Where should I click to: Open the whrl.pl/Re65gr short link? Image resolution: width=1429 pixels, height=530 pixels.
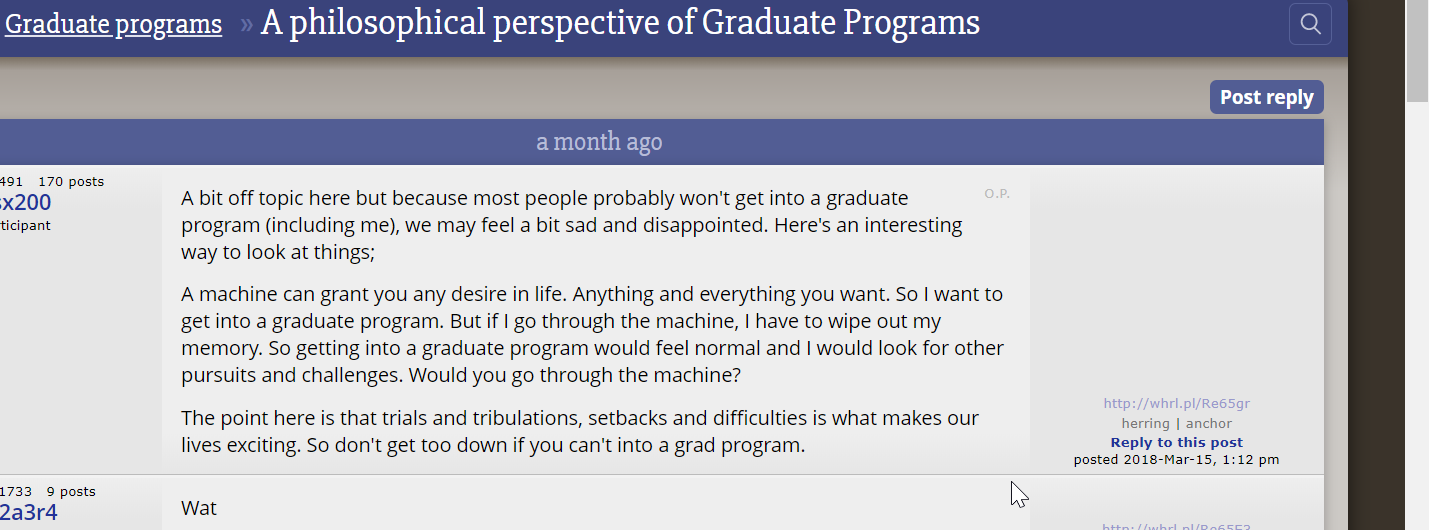point(1176,404)
